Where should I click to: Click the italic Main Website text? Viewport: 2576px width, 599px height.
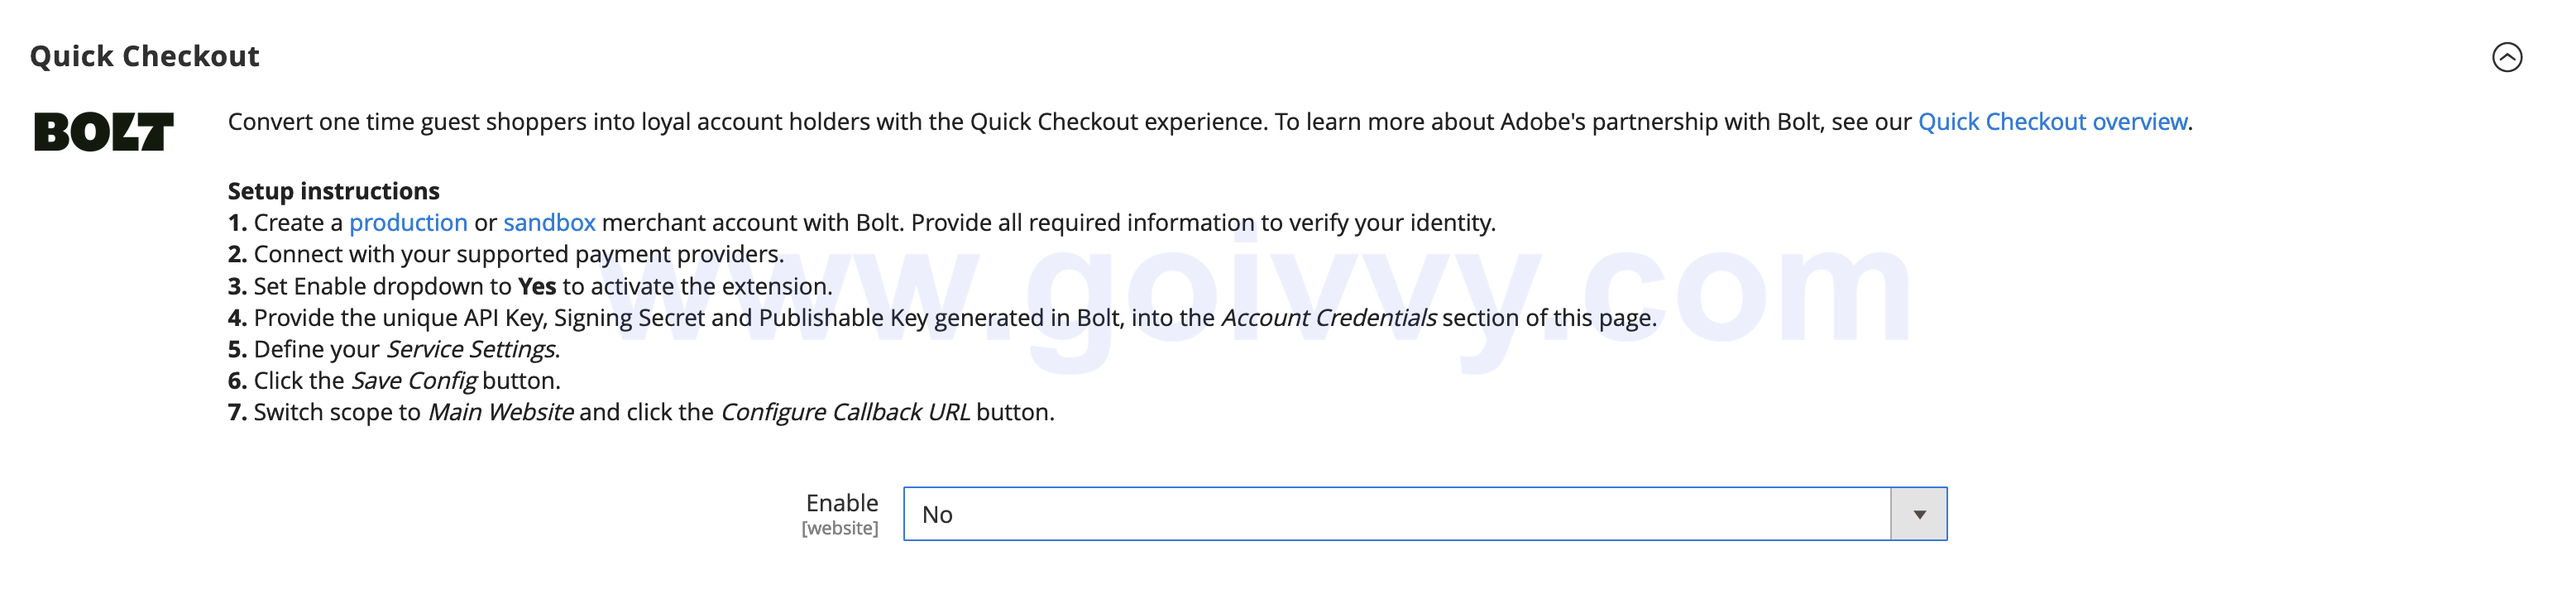click(x=501, y=412)
